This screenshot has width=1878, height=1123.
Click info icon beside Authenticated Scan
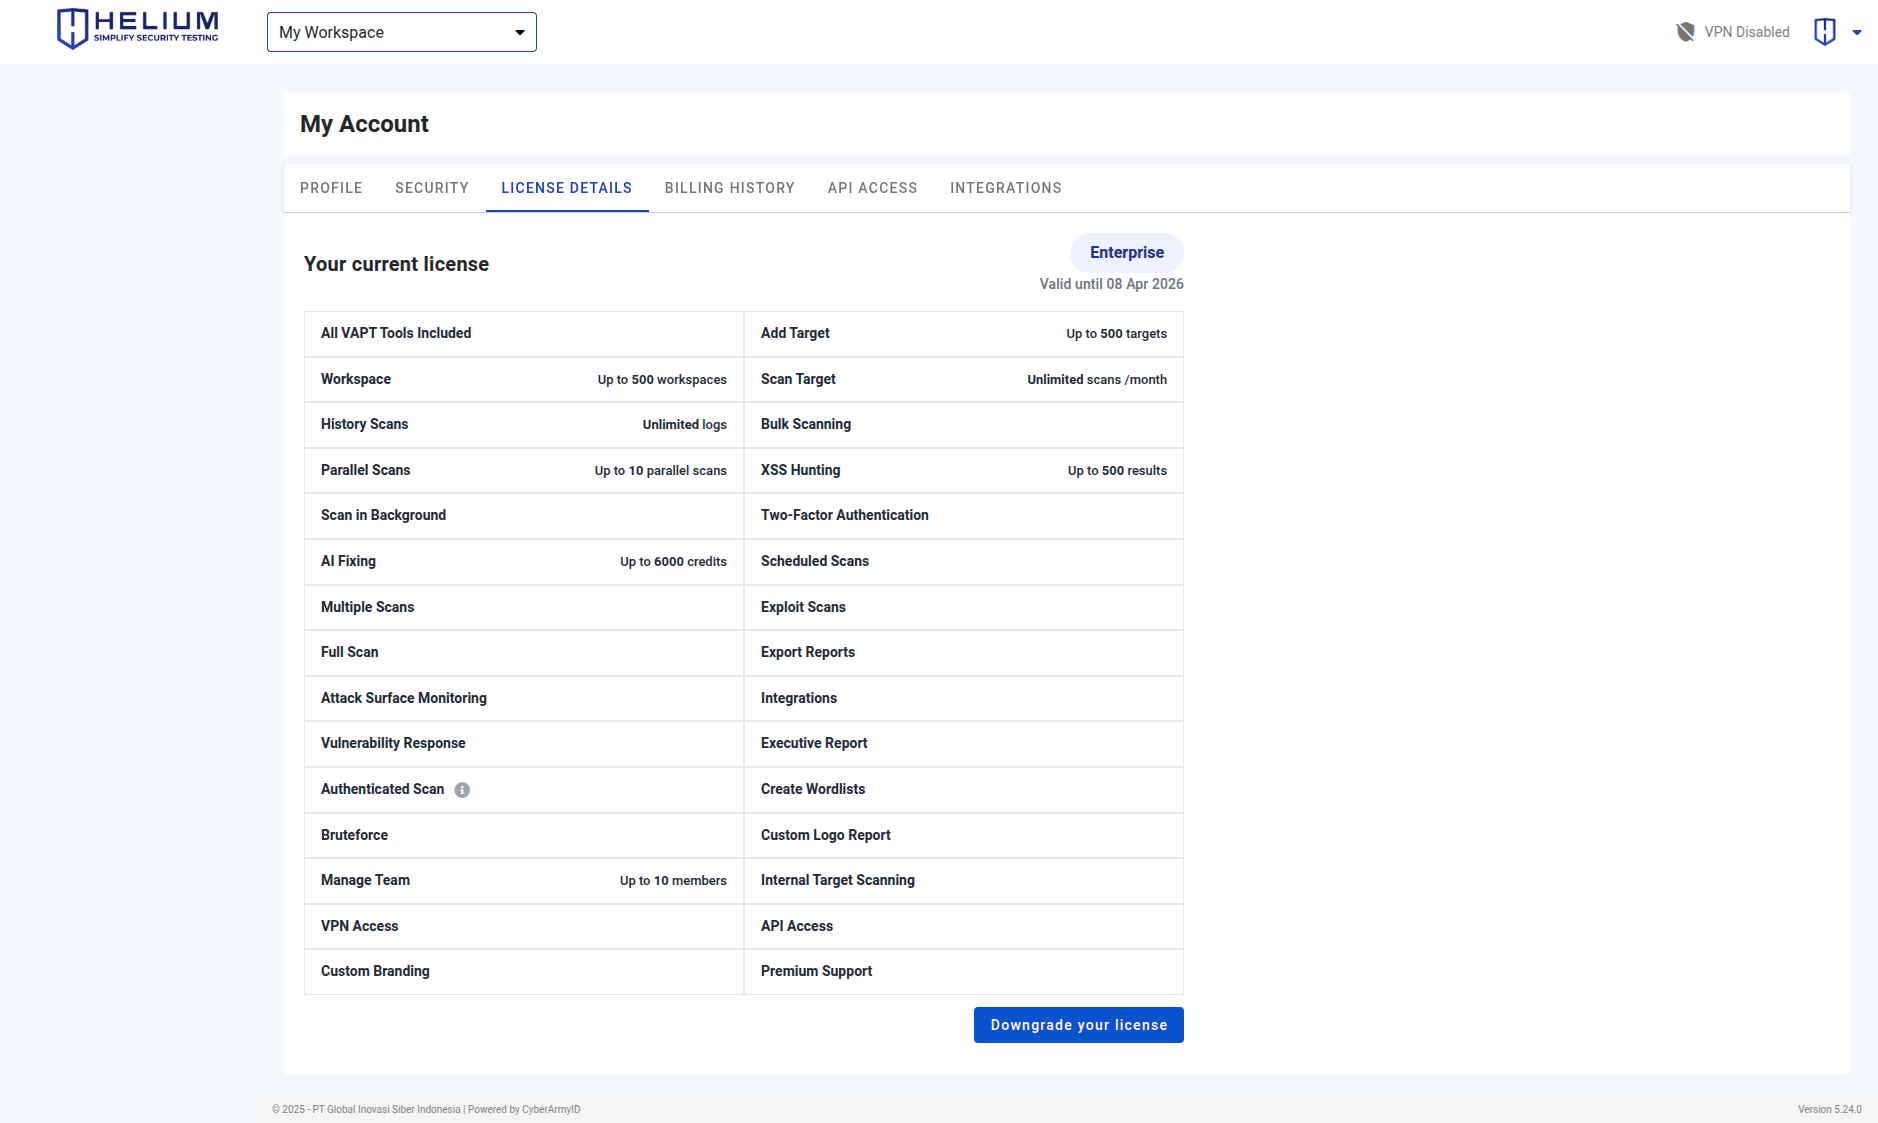pyautogui.click(x=462, y=790)
